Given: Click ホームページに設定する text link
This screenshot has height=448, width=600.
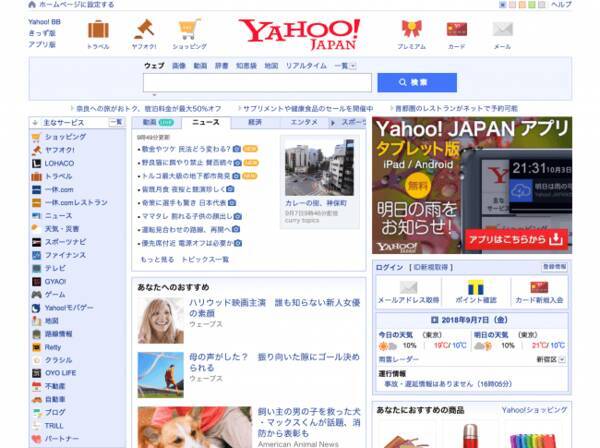Looking at the screenshot, I should click(77, 5).
